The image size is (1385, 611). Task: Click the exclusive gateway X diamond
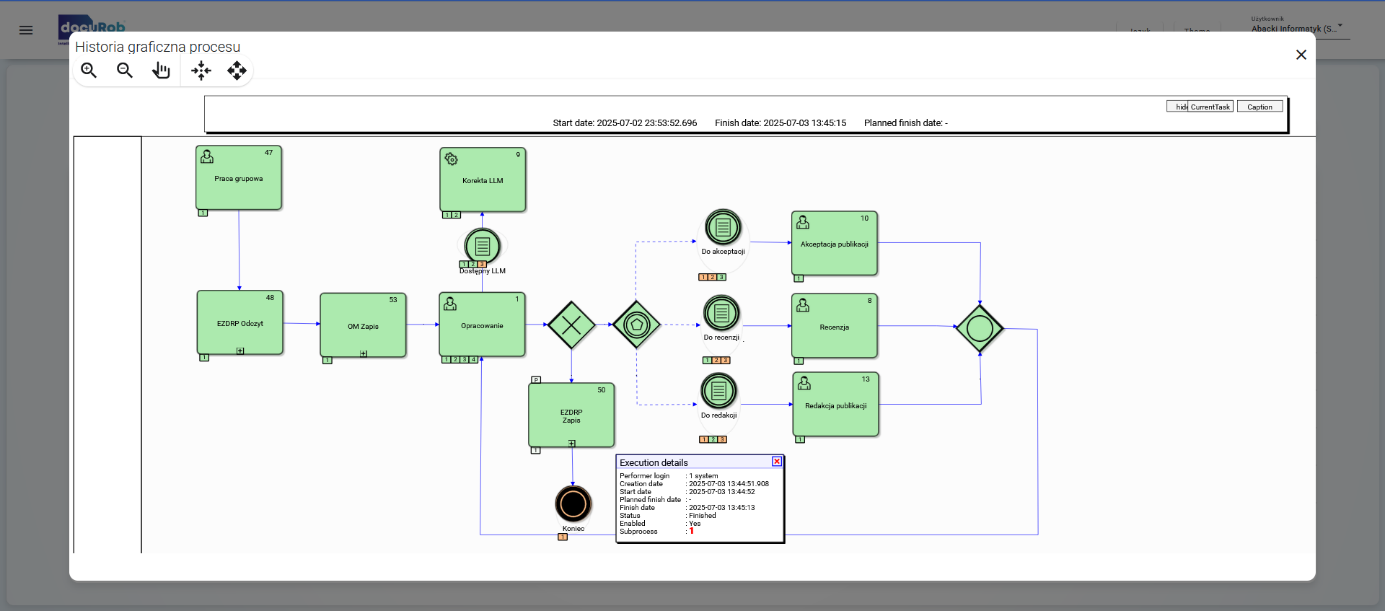point(571,324)
